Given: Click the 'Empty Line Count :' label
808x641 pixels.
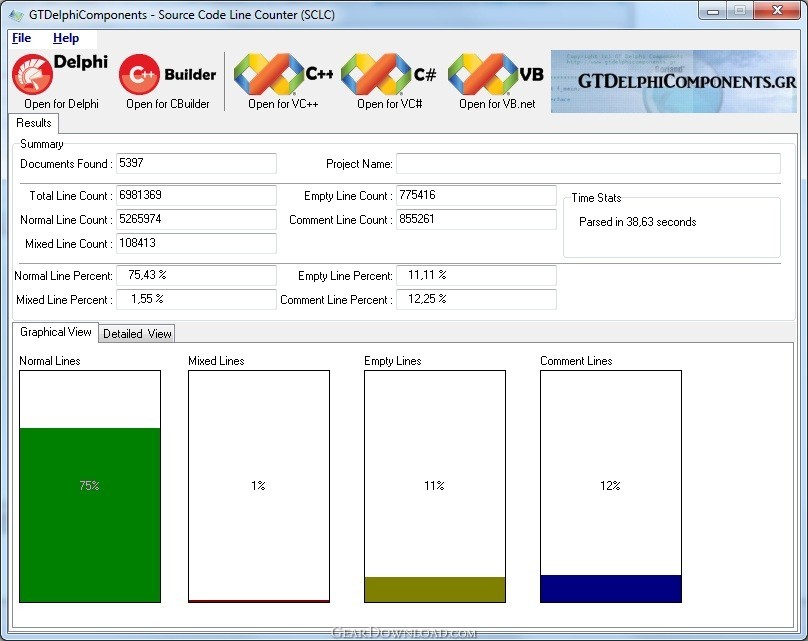Looking at the screenshot, I should 348,196.
